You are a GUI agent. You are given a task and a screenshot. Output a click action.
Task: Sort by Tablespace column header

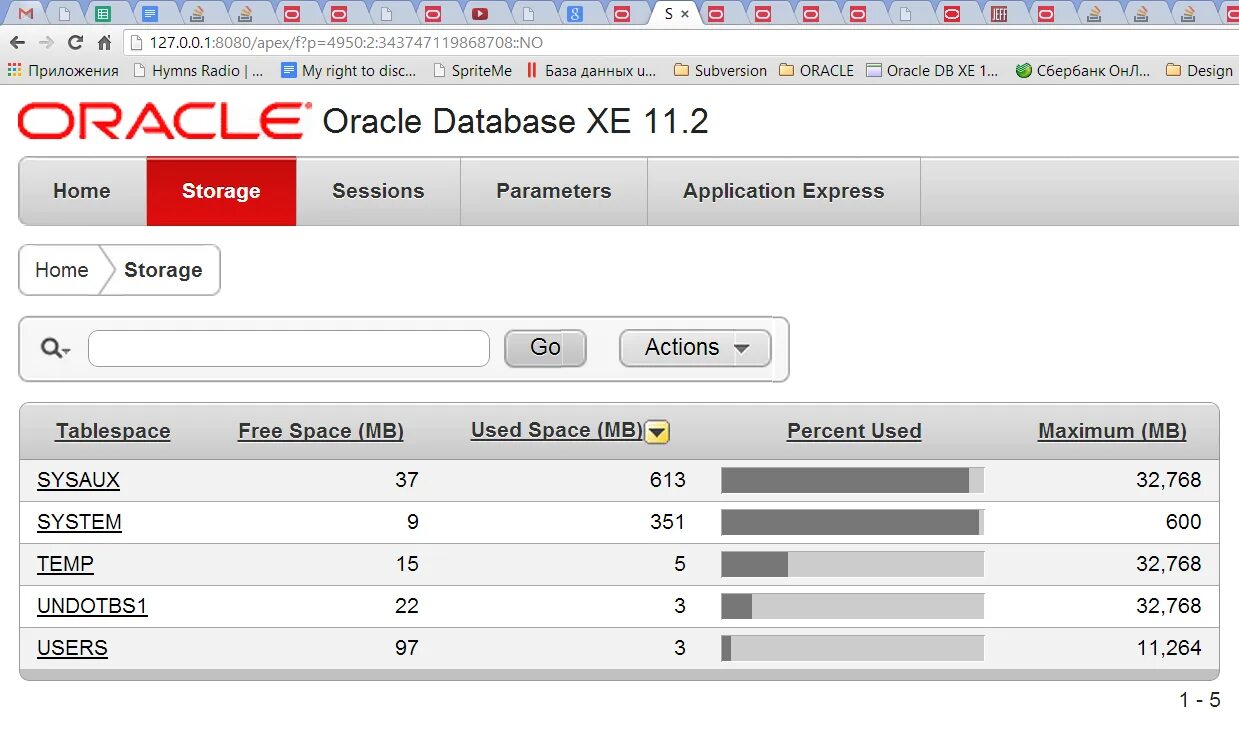[x=113, y=431]
